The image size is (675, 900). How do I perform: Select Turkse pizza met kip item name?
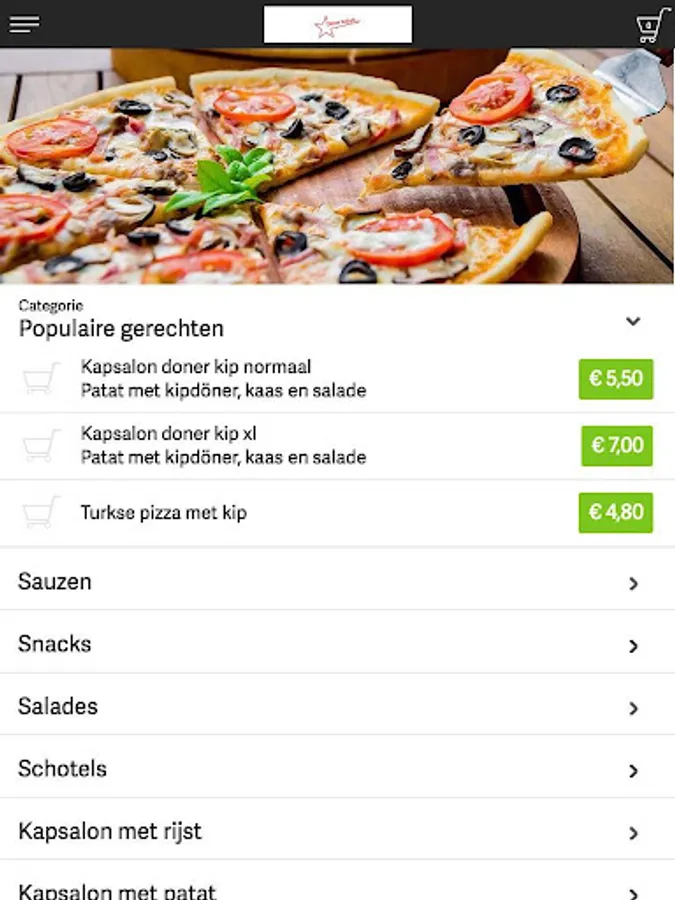(x=164, y=513)
